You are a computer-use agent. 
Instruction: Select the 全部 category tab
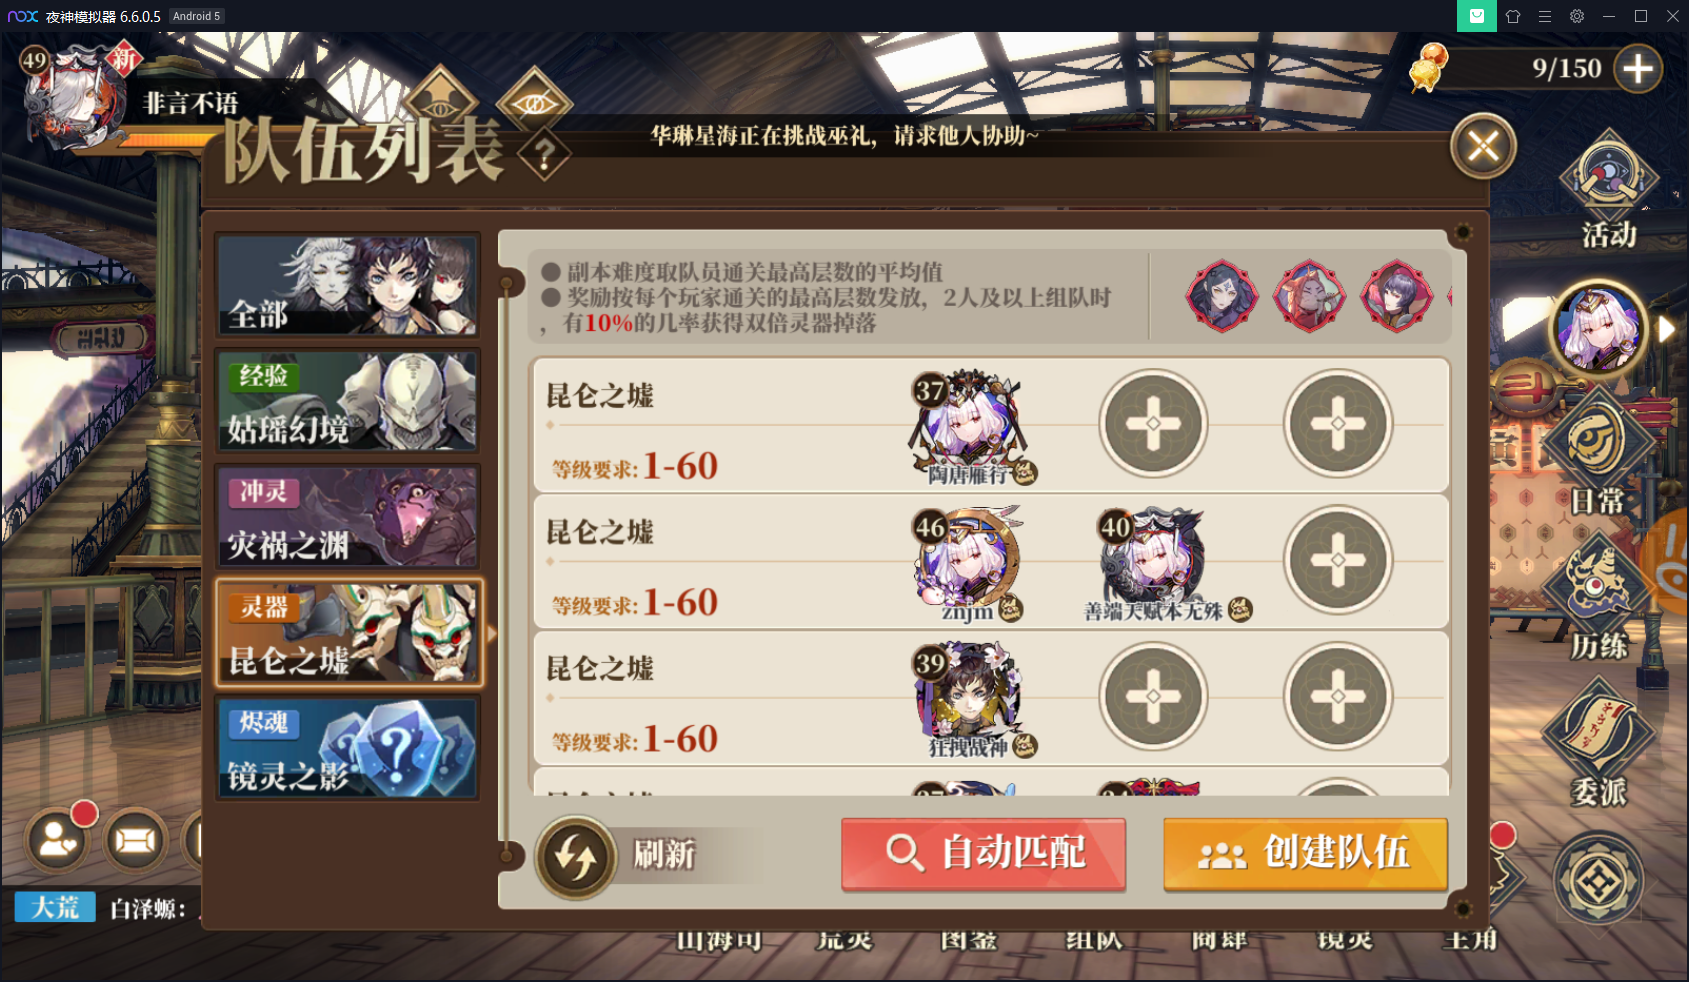point(348,286)
